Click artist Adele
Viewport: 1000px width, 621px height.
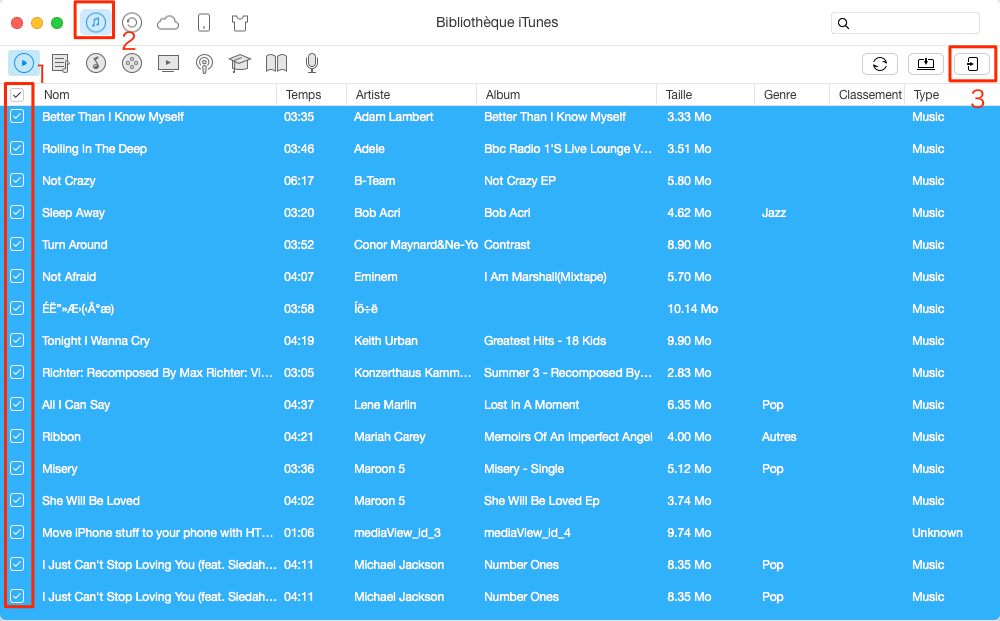click(369, 149)
